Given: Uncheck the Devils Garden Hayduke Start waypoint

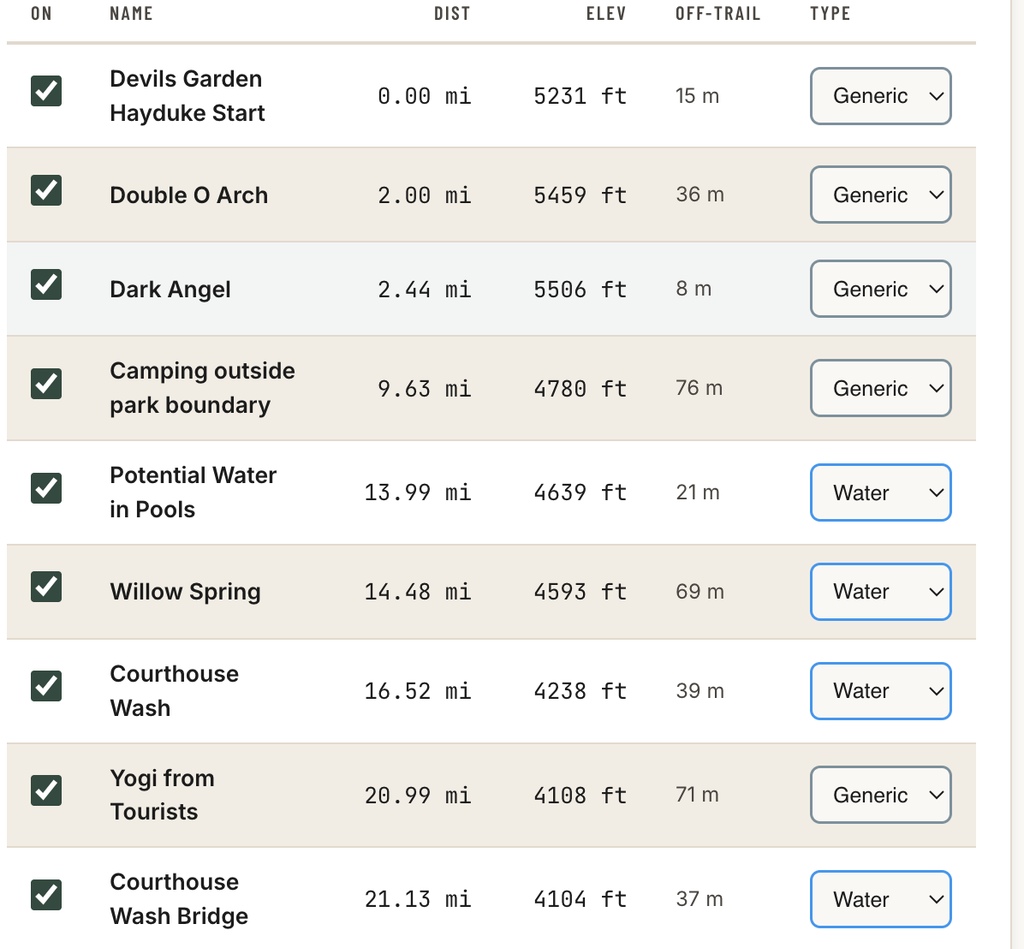Looking at the screenshot, I should coord(46,91).
